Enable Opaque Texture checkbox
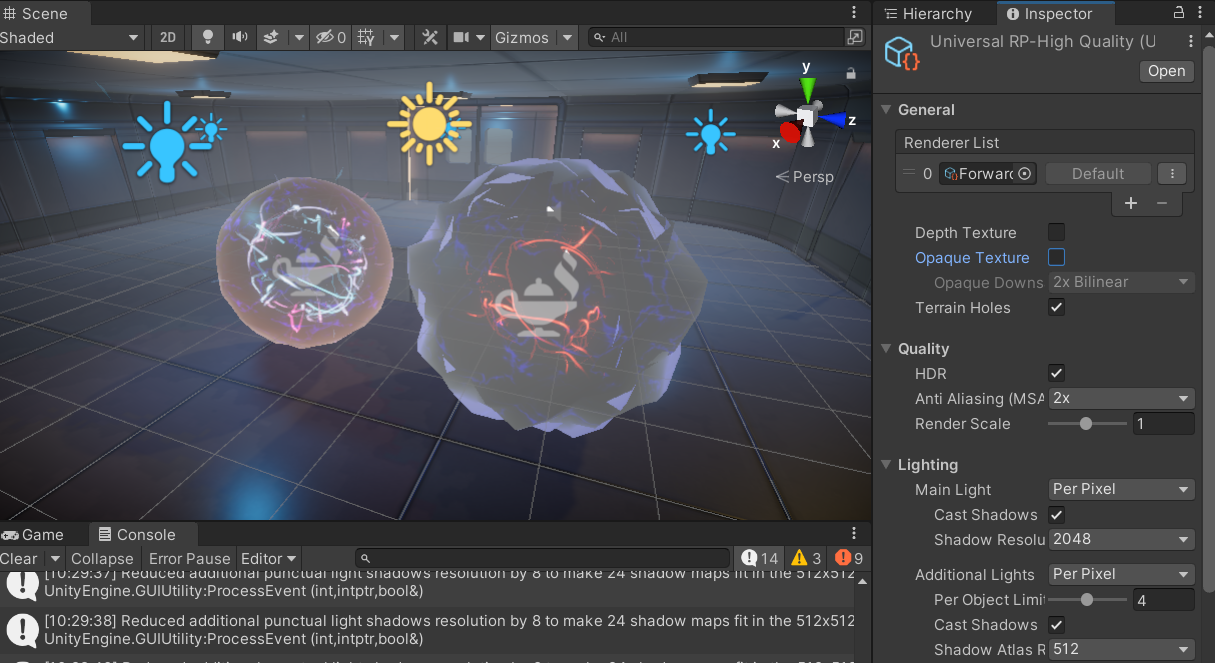The width and height of the screenshot is (1215, 663). click(1056, 257)
